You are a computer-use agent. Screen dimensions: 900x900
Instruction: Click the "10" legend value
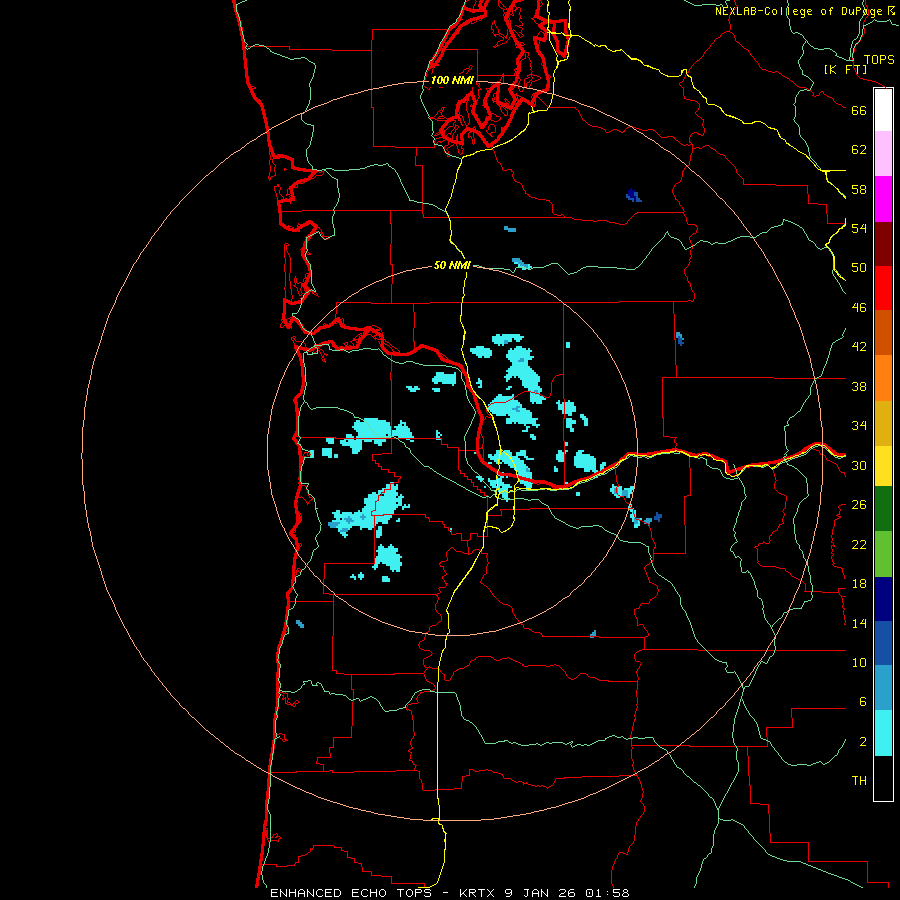coord(859,663)
